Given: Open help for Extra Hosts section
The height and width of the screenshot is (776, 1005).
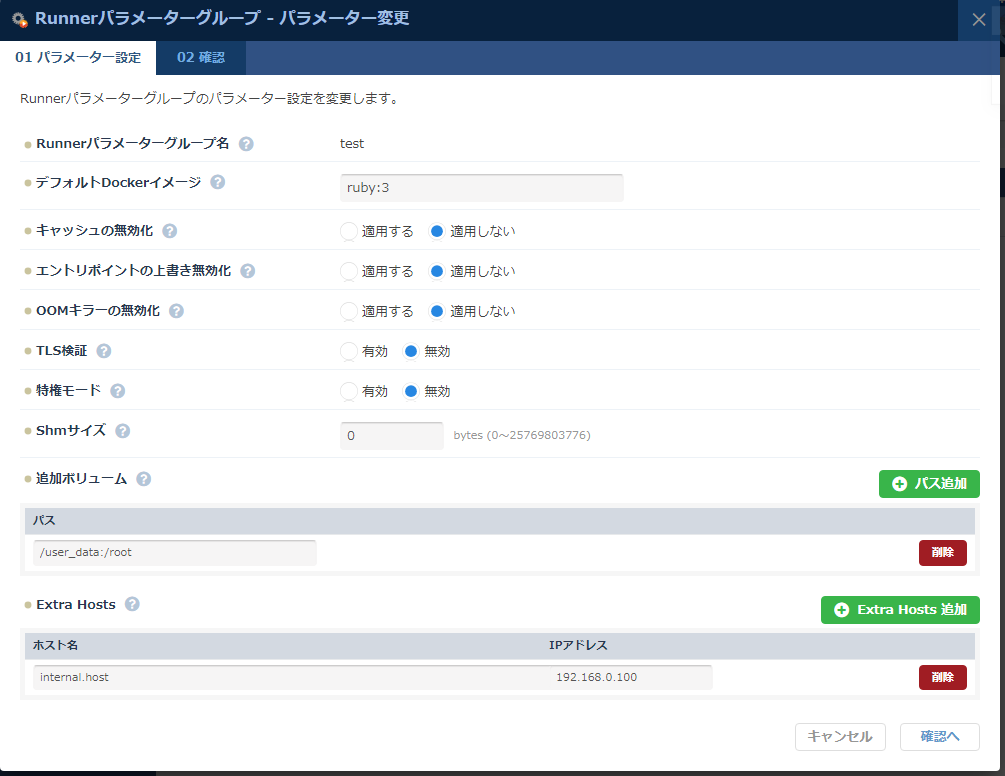Looking at the screenshot, I should pos(134,604).
